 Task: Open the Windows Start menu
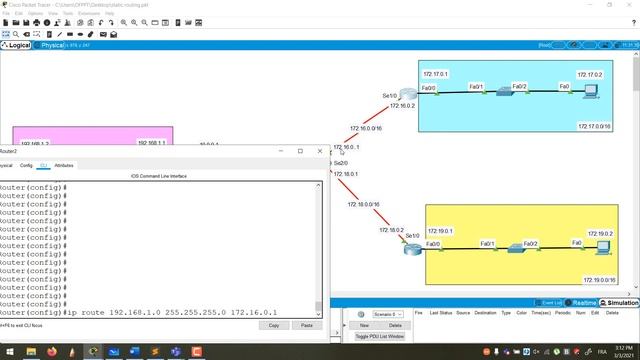tap(10, 351)
